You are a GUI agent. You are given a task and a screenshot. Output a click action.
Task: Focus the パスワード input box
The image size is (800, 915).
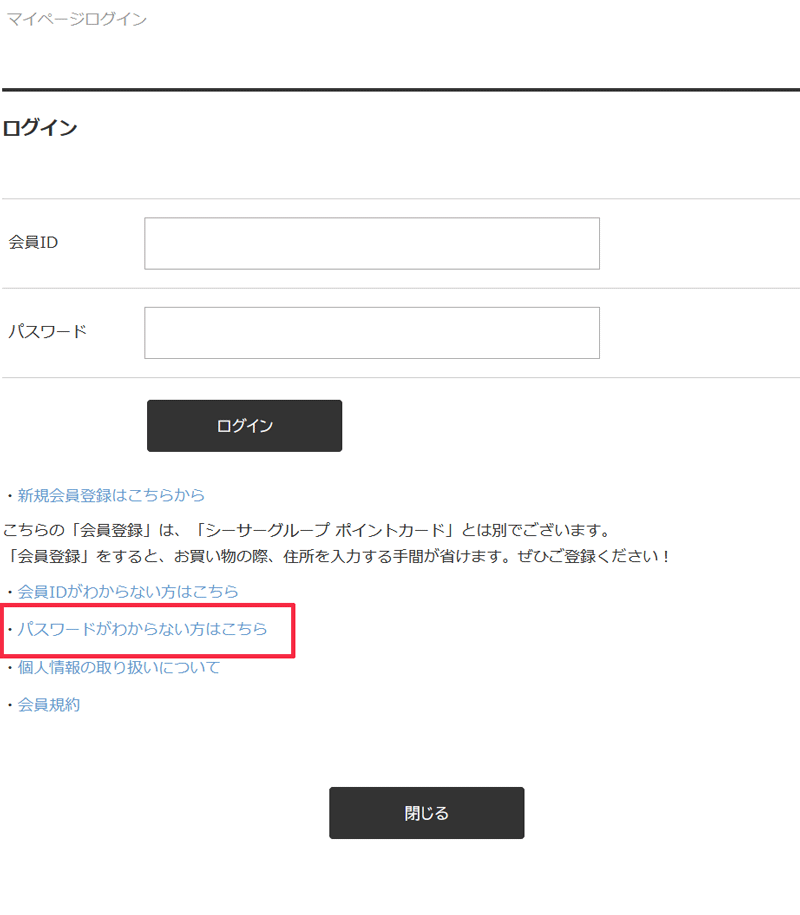[x=371, y=332]
